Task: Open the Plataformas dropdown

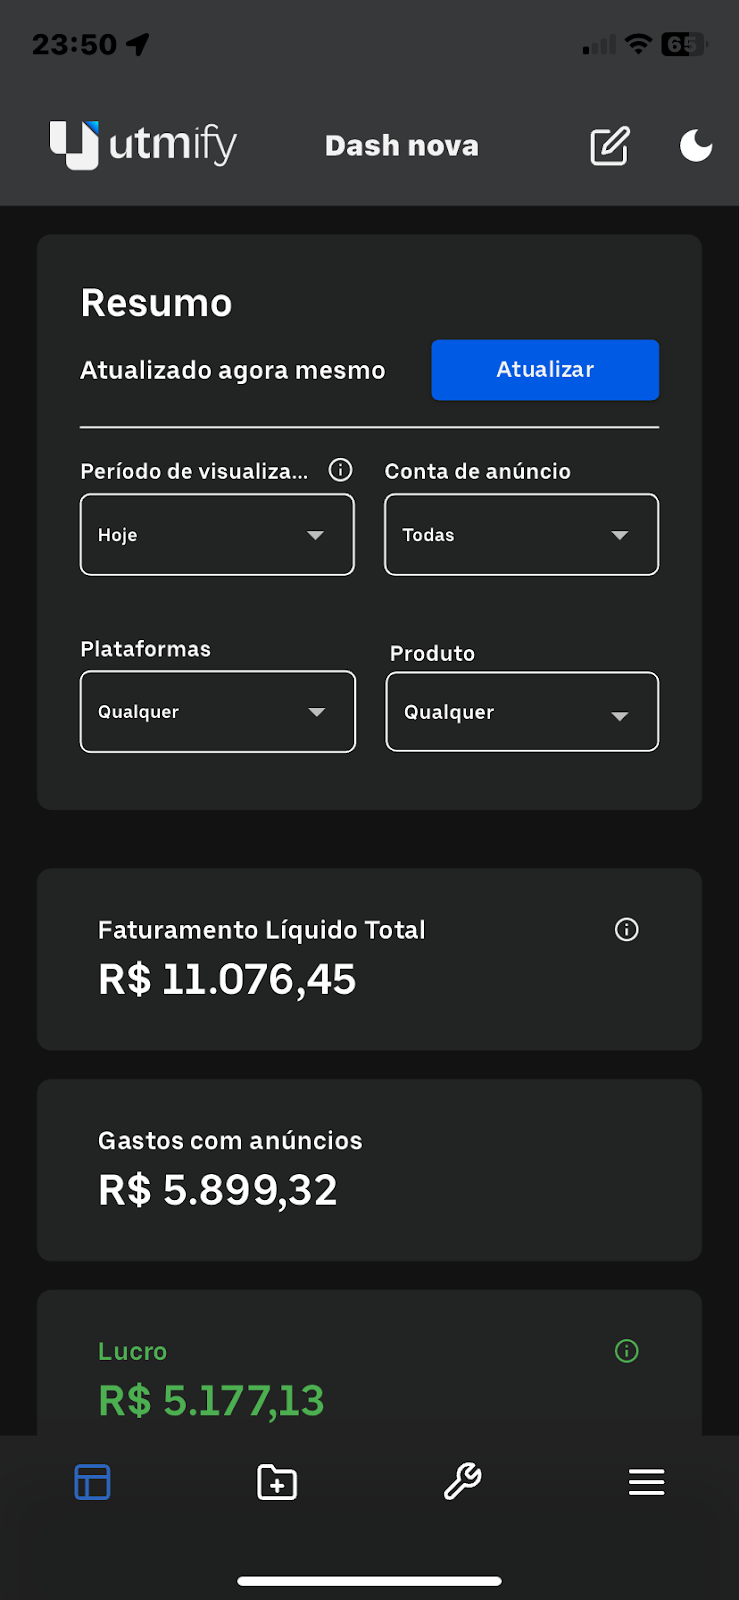Action: tap(217, 712)
